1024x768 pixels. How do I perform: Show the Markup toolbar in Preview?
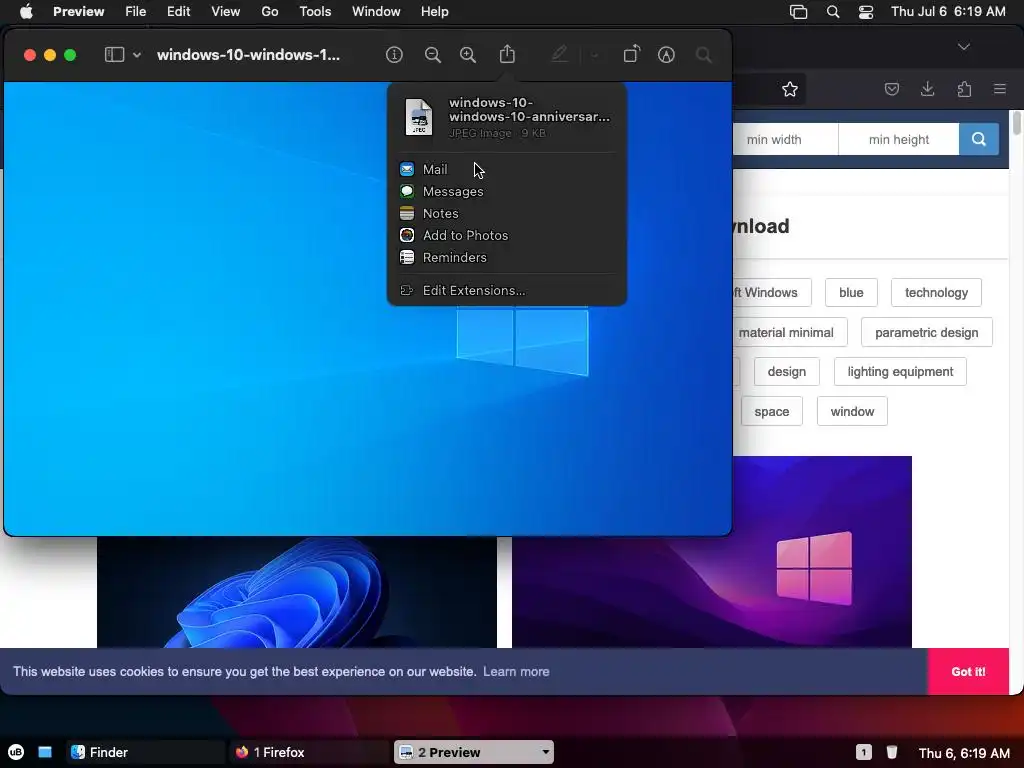click(x=666, y=55)
